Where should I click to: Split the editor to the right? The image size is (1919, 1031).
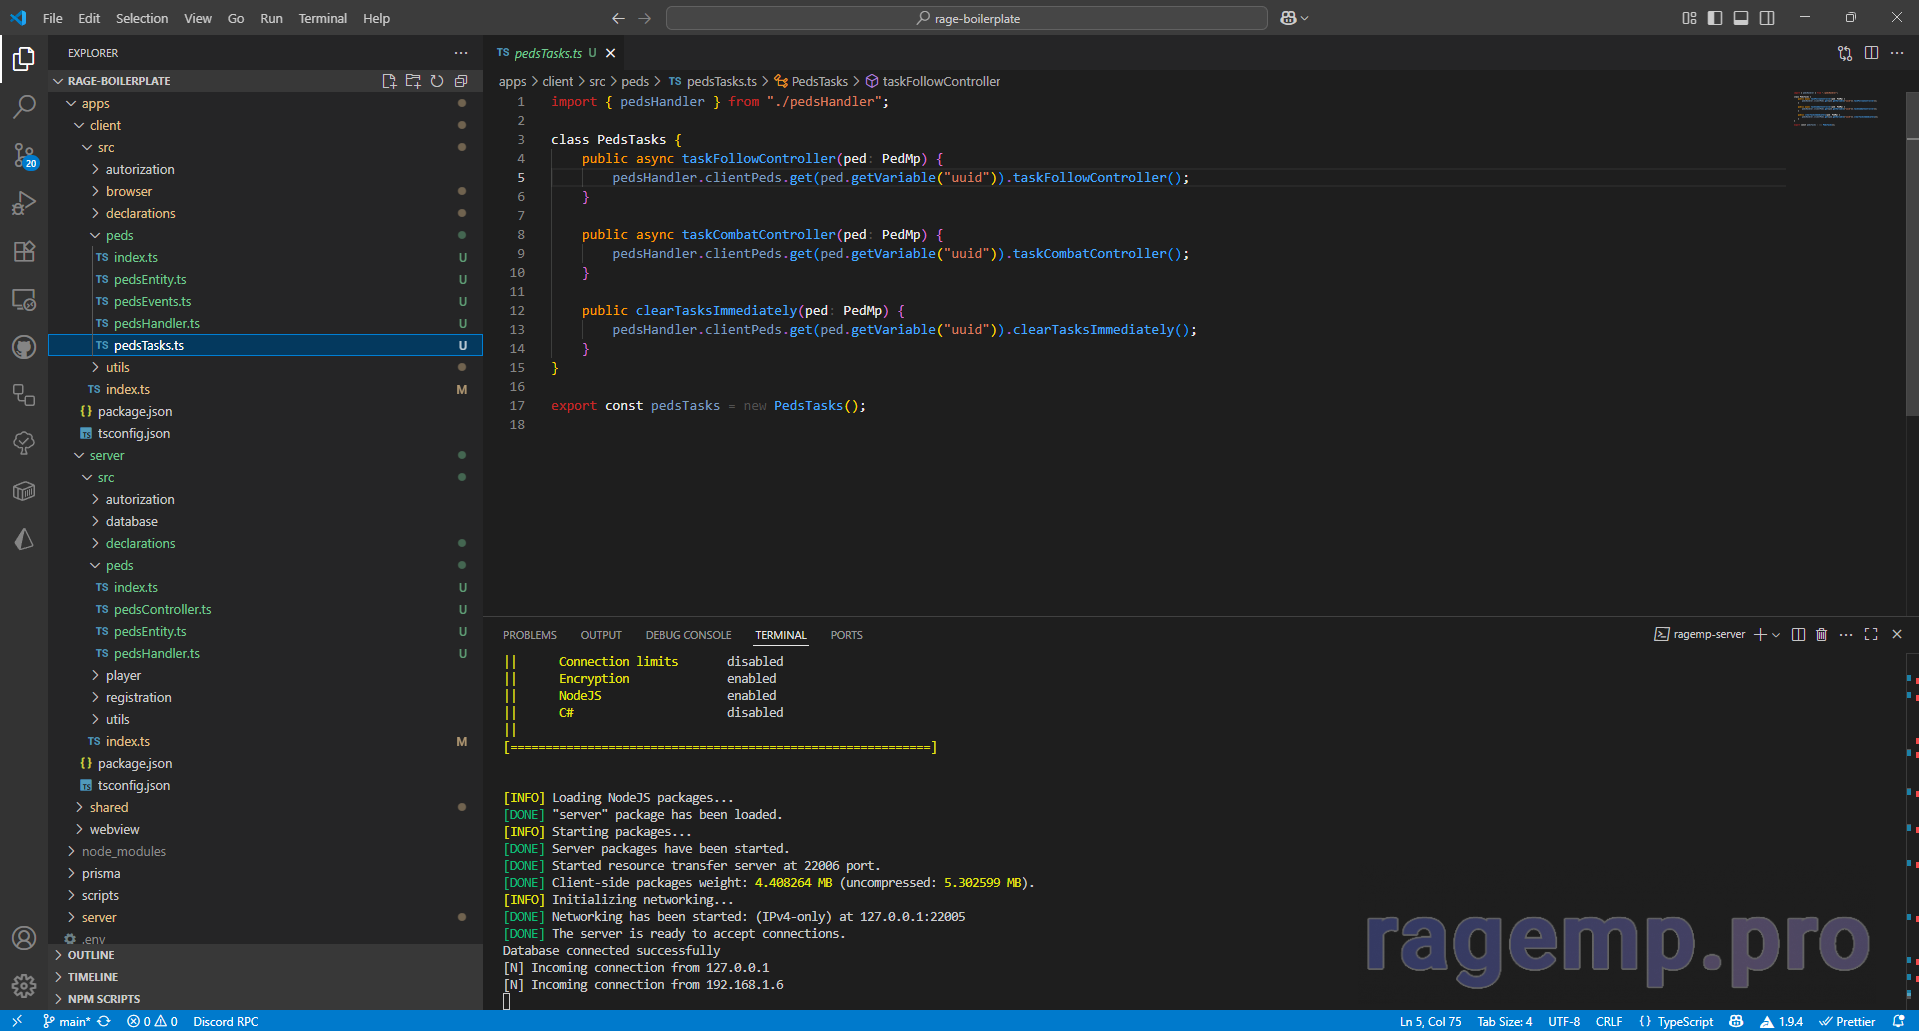1871,53
